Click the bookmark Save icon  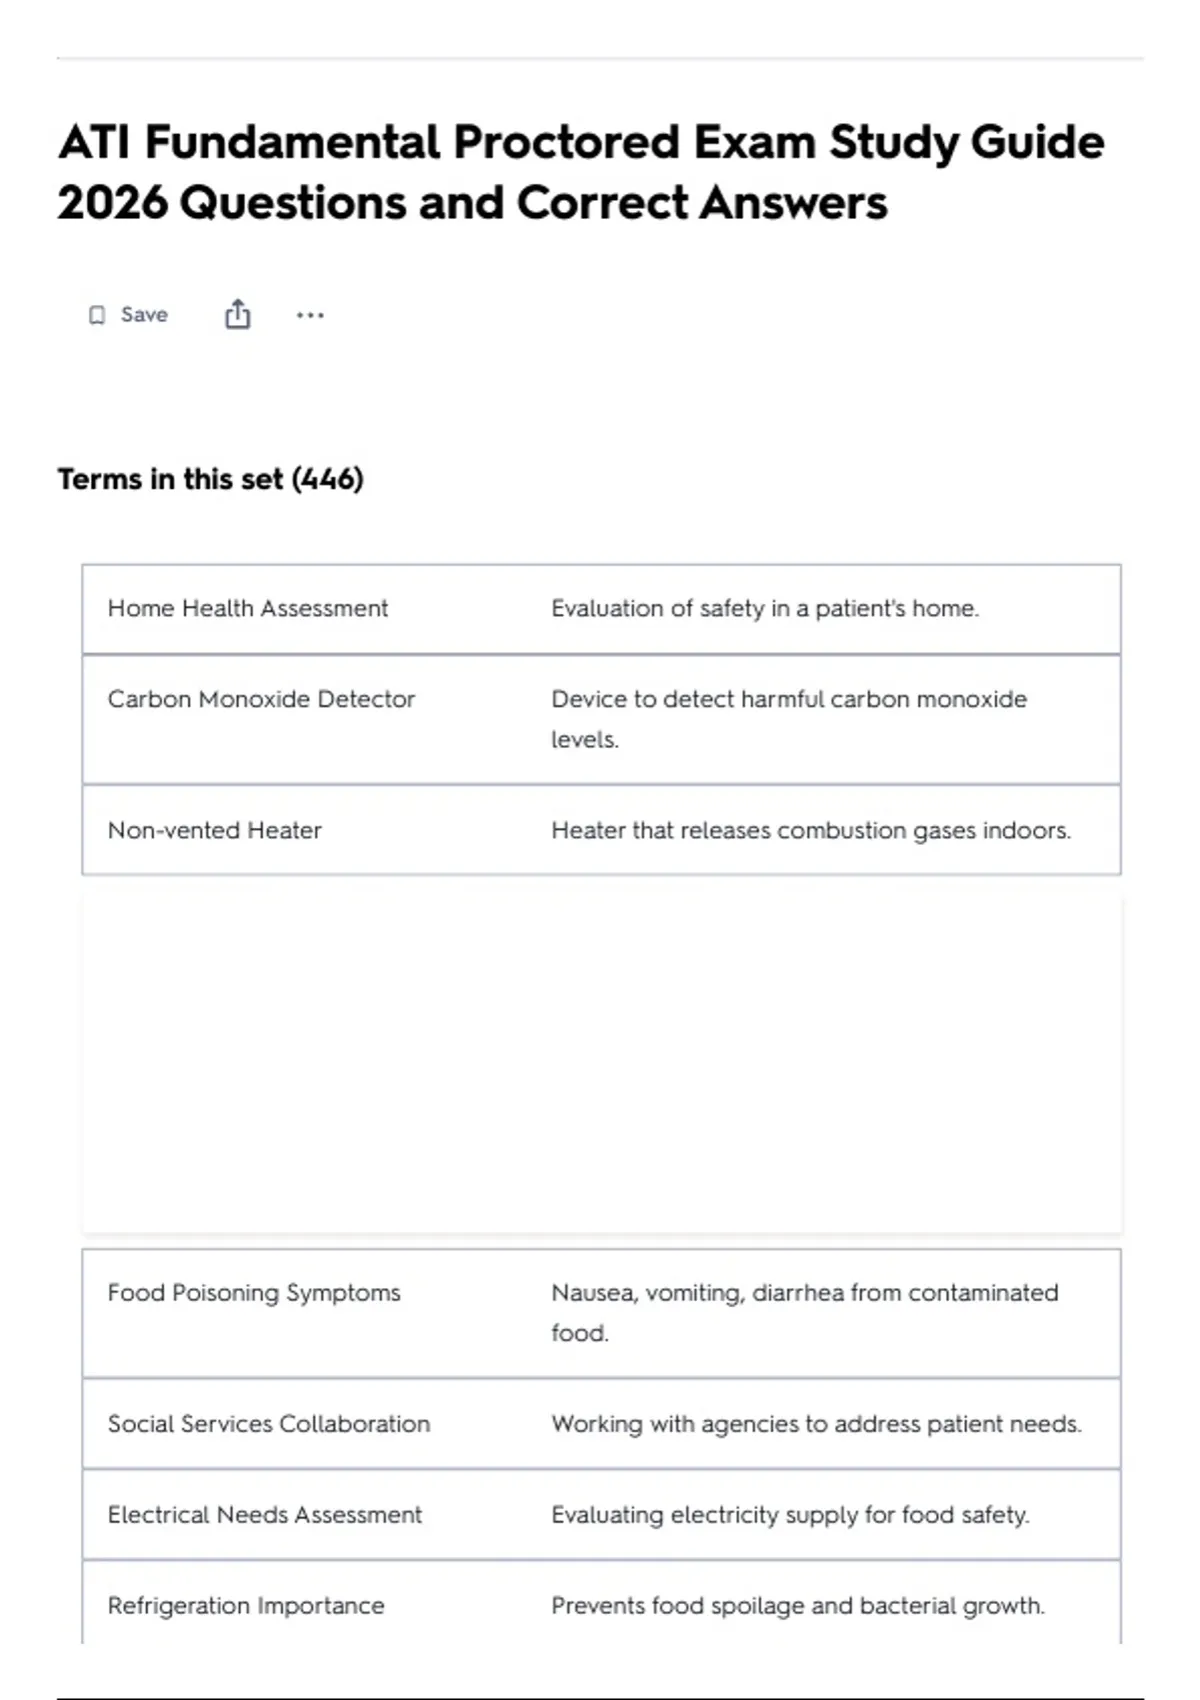click(97, 315)
